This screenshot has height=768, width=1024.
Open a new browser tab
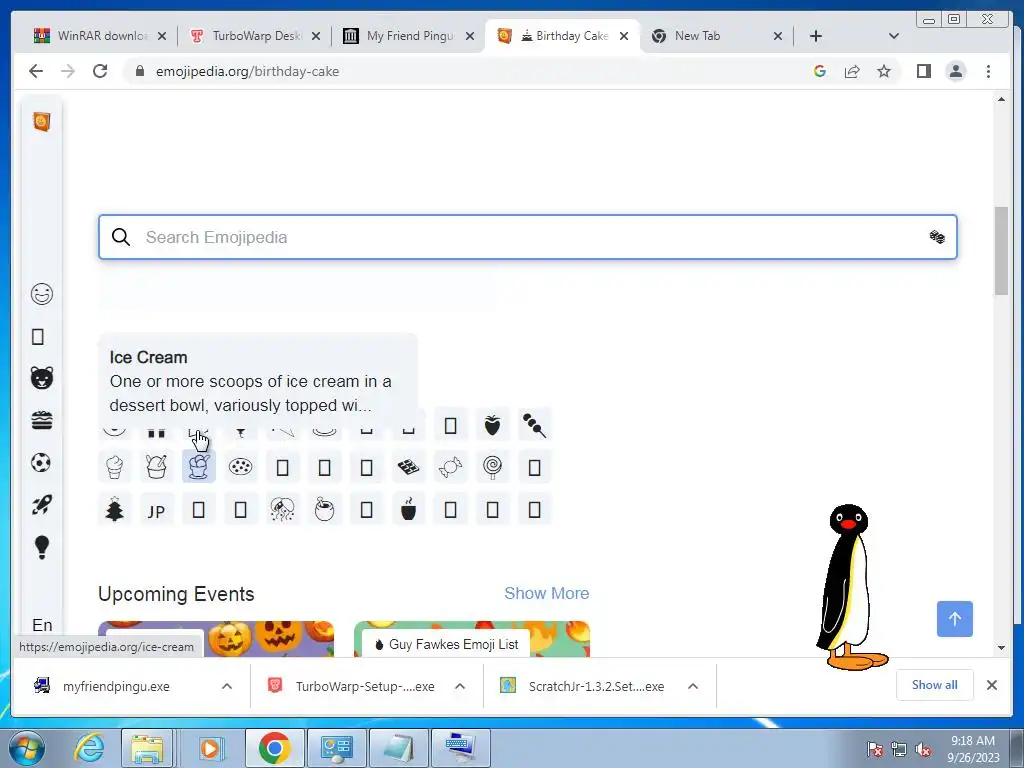816,36
